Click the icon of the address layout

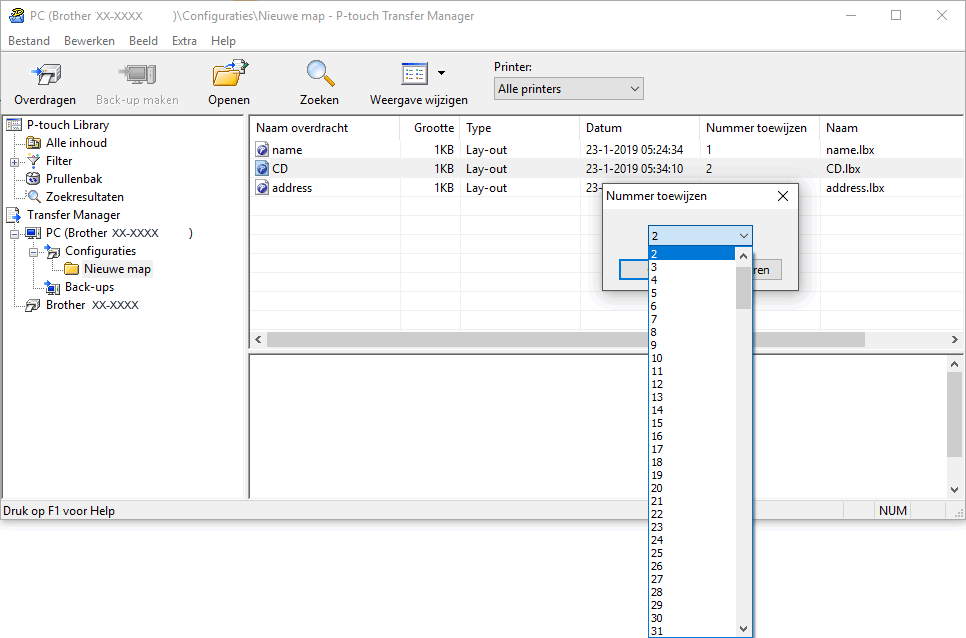tap(262, 188)
